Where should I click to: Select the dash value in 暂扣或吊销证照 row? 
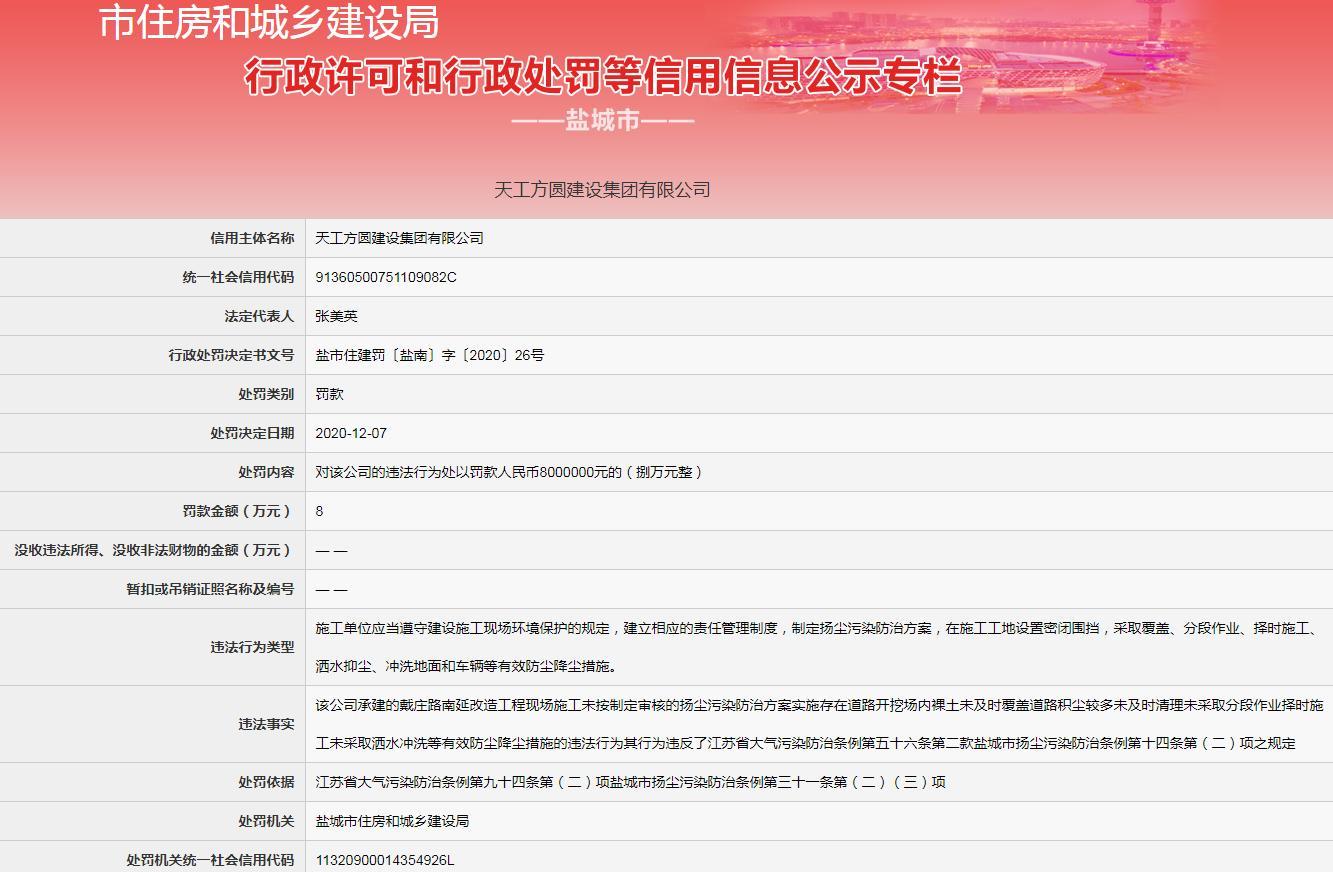pyautogui.click(x=331, y=589)
